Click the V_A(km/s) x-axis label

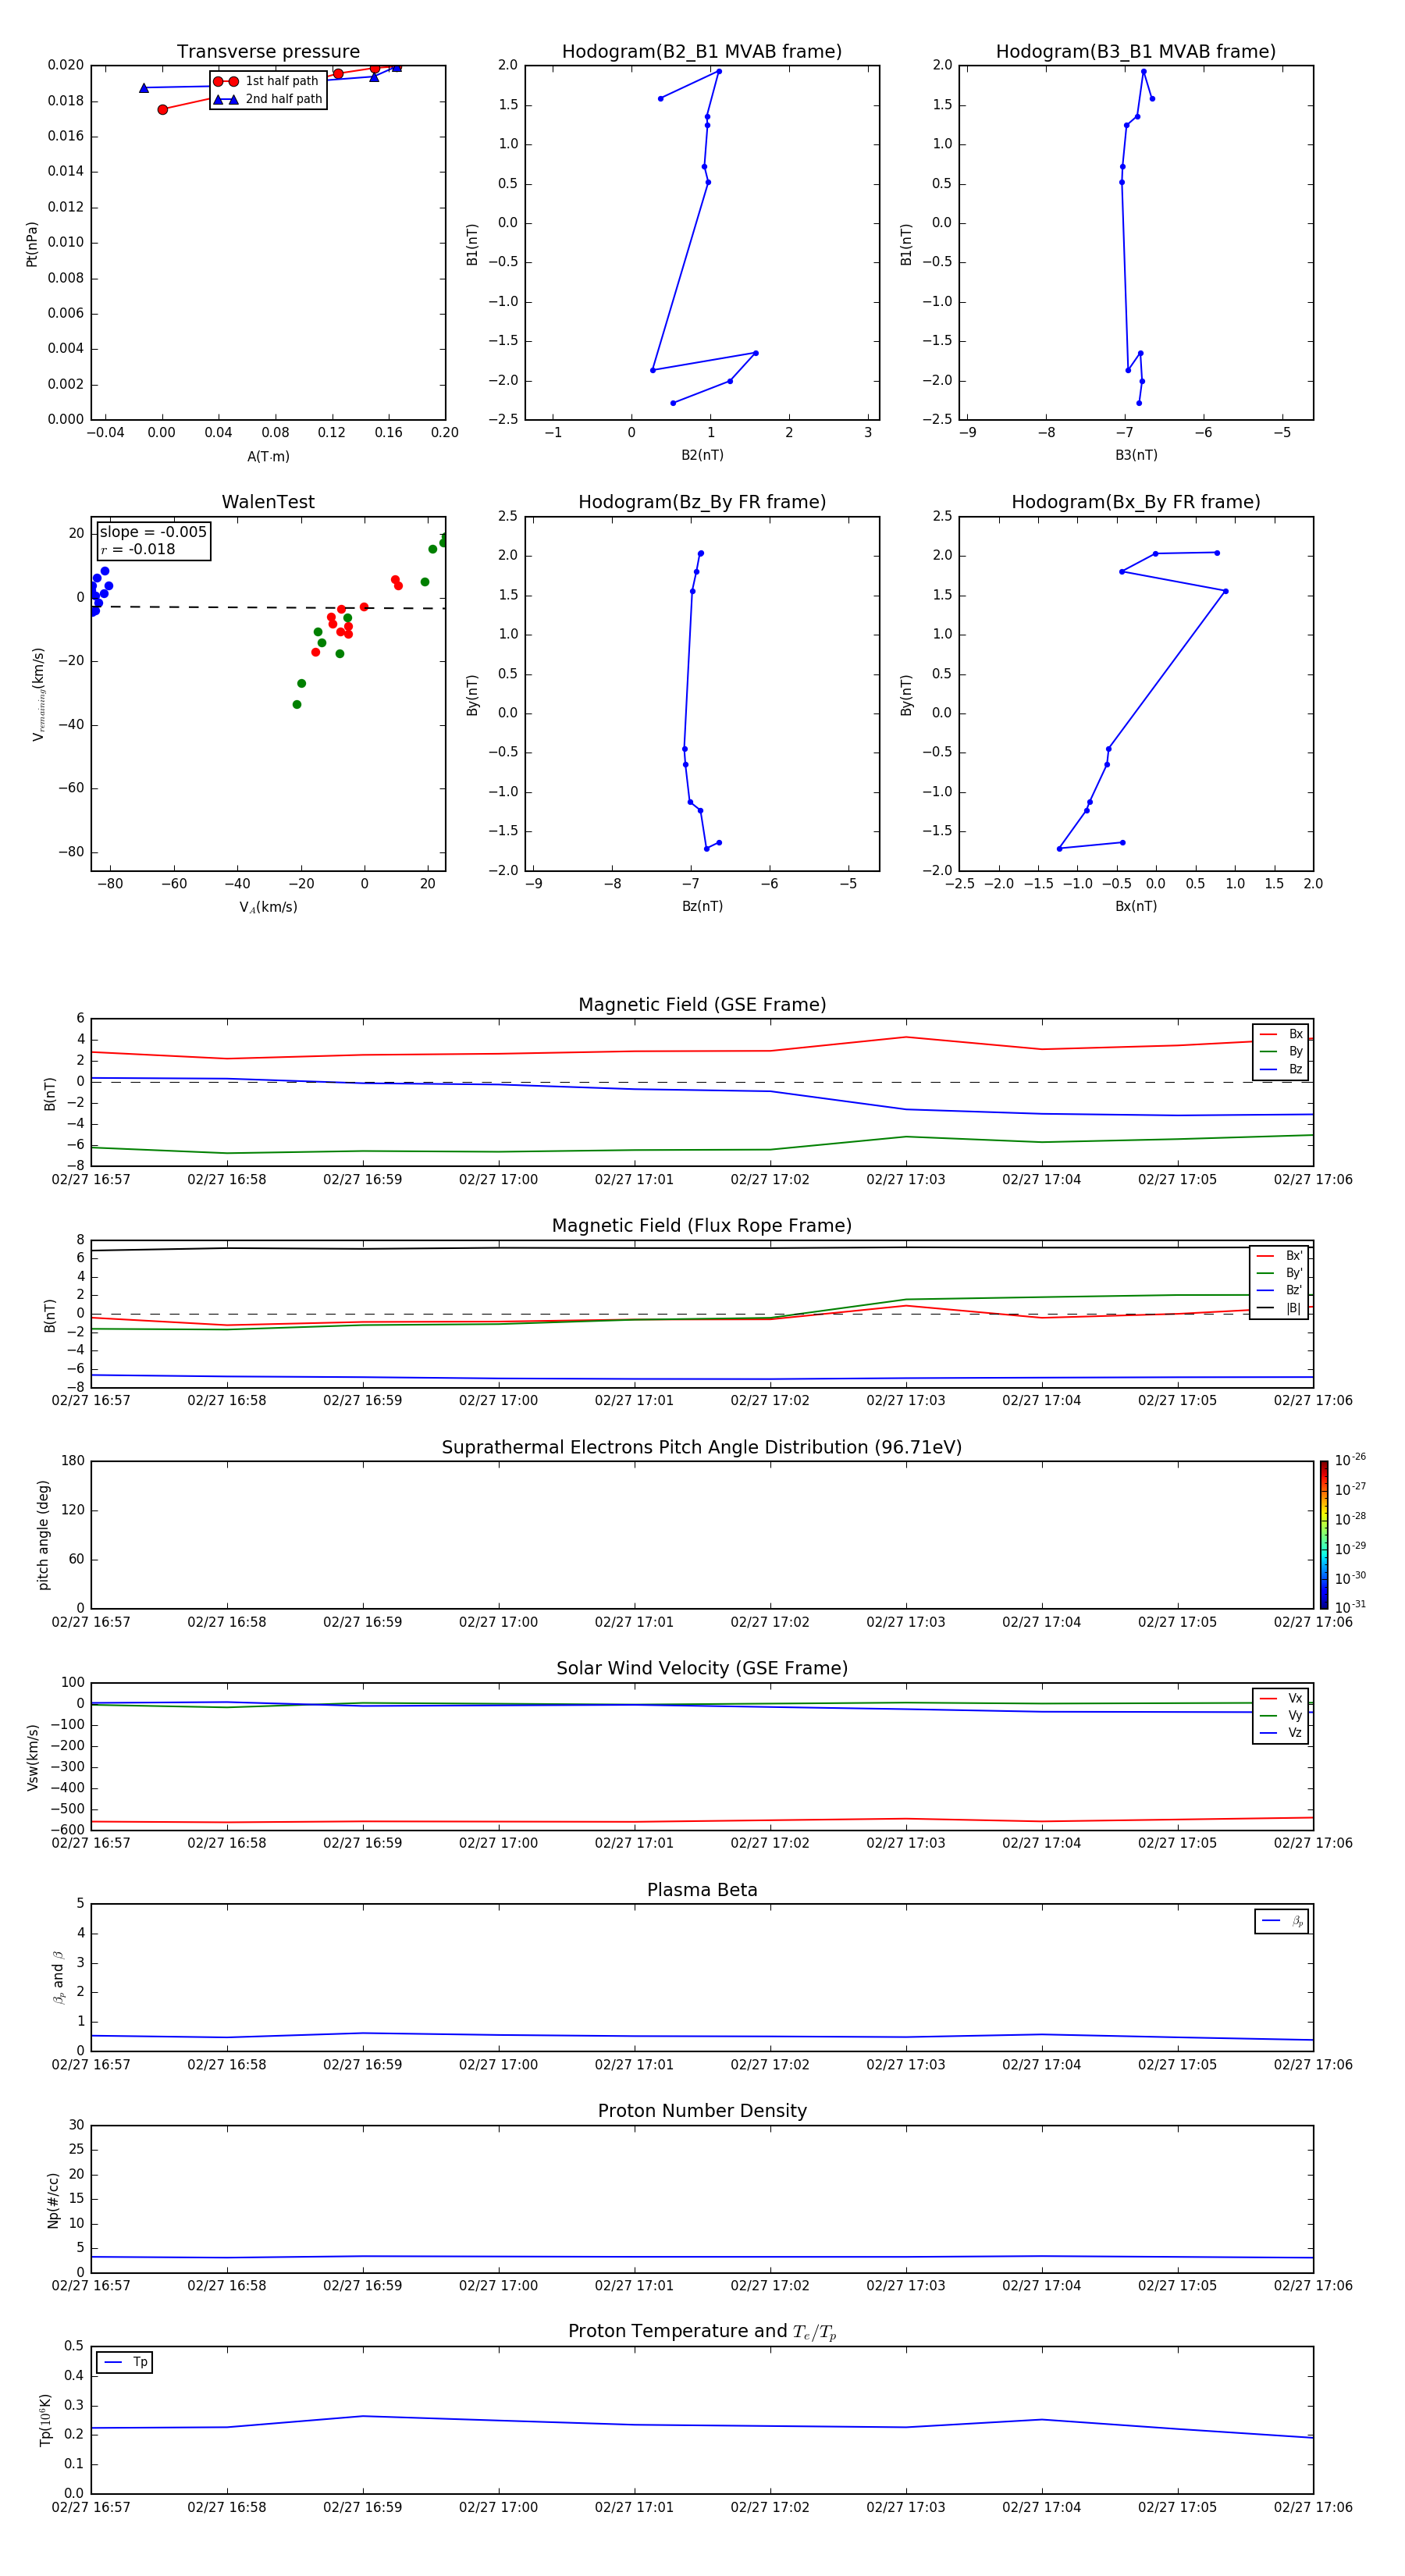[268, 907]
